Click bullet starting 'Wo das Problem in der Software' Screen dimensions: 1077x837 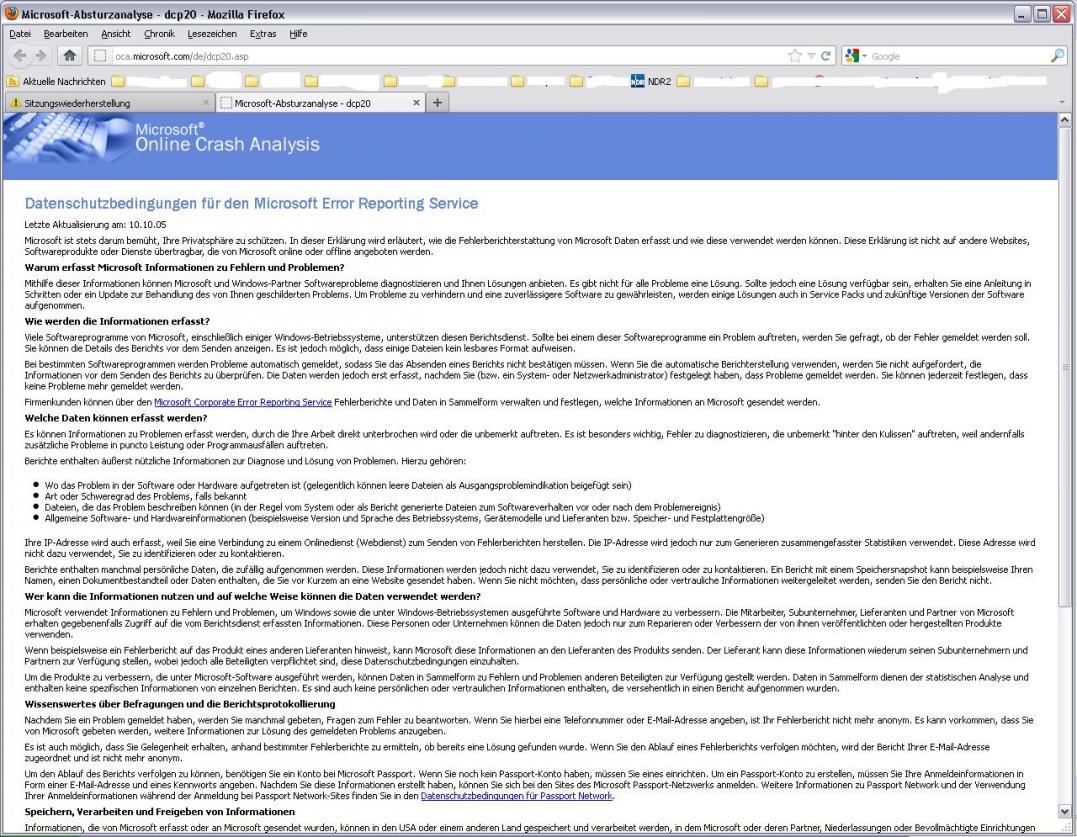338,485
